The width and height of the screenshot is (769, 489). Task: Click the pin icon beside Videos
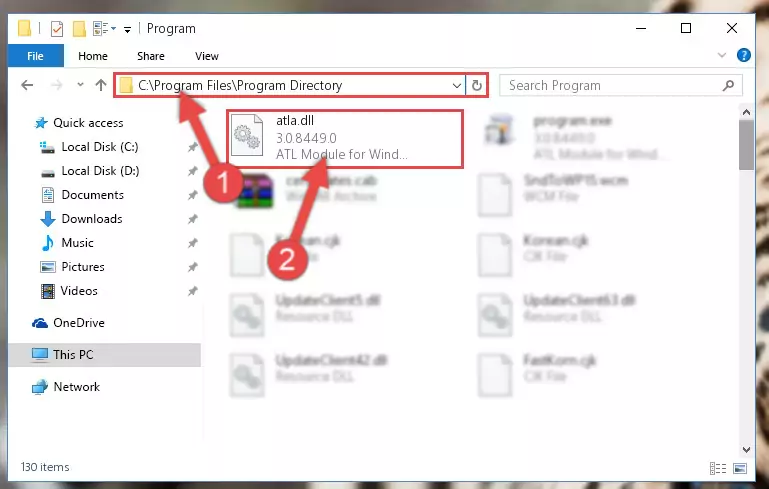[x=192, y=291]
